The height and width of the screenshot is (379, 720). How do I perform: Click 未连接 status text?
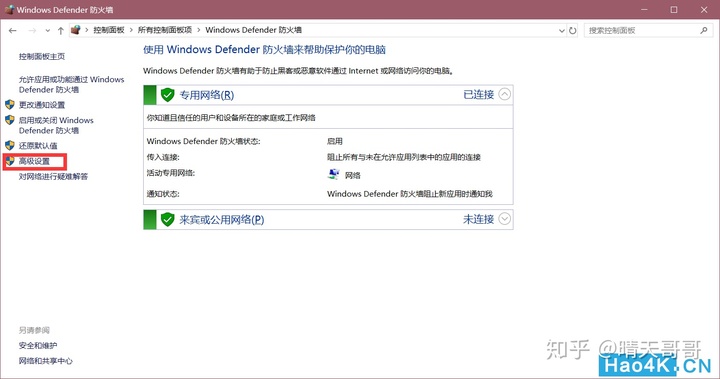pyautogui.click(x=478, y=219)
